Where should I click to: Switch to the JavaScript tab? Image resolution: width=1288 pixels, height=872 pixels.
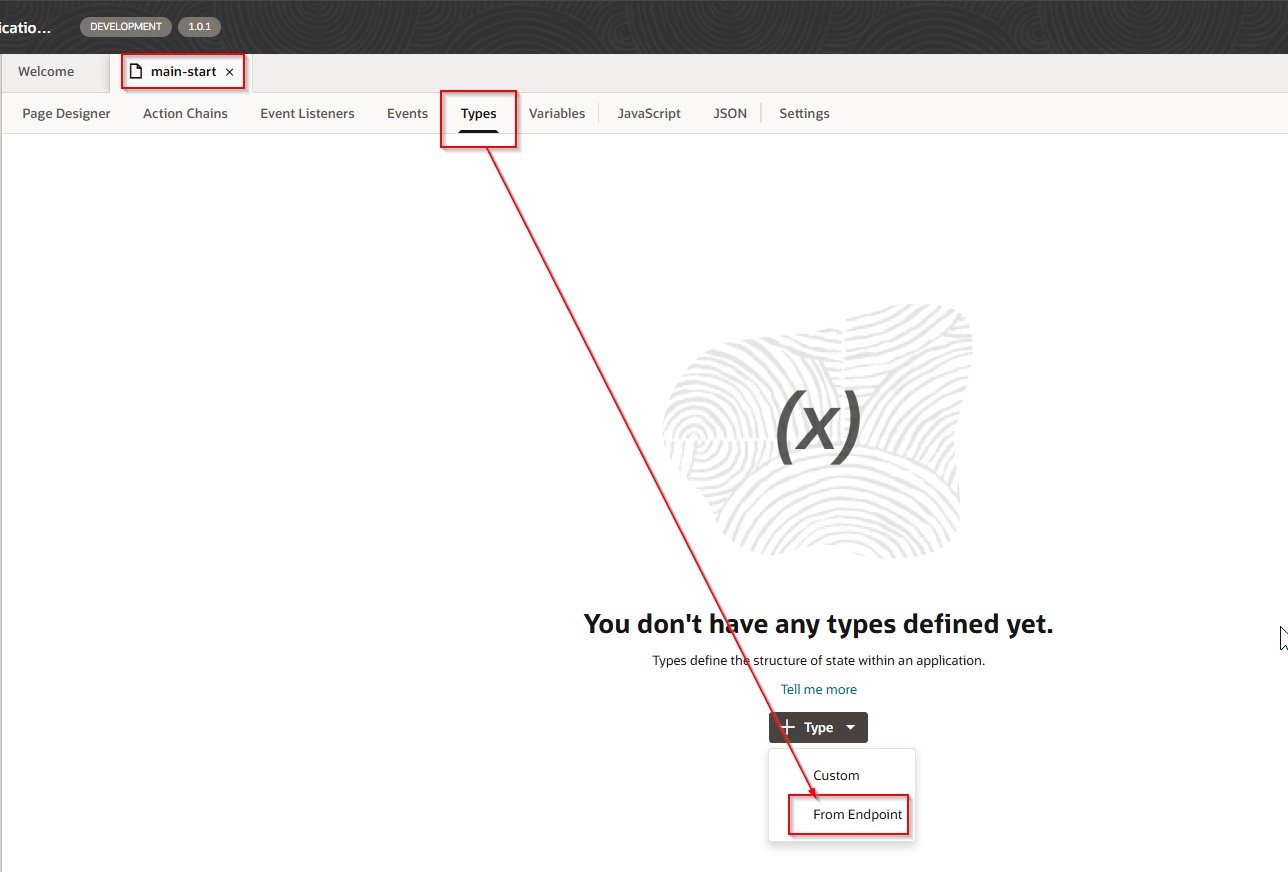[x=648, y=113]
